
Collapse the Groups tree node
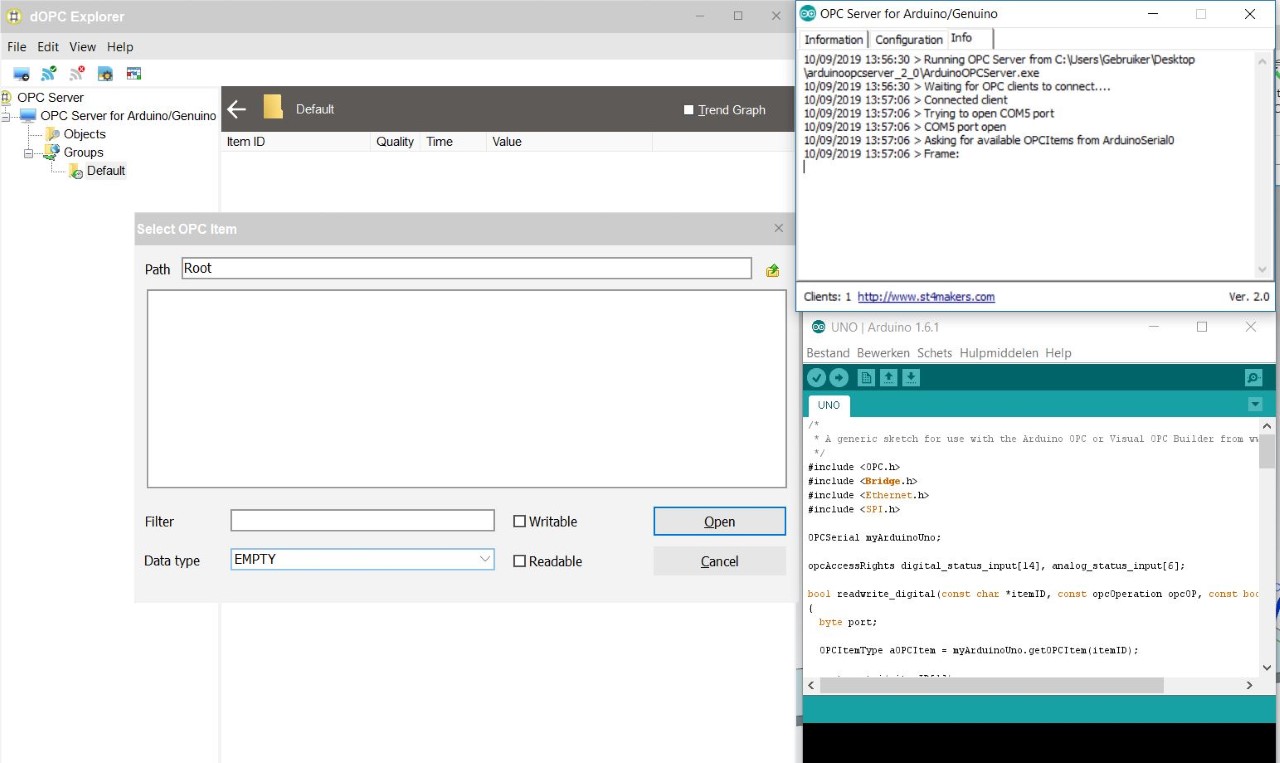[29, 153]
